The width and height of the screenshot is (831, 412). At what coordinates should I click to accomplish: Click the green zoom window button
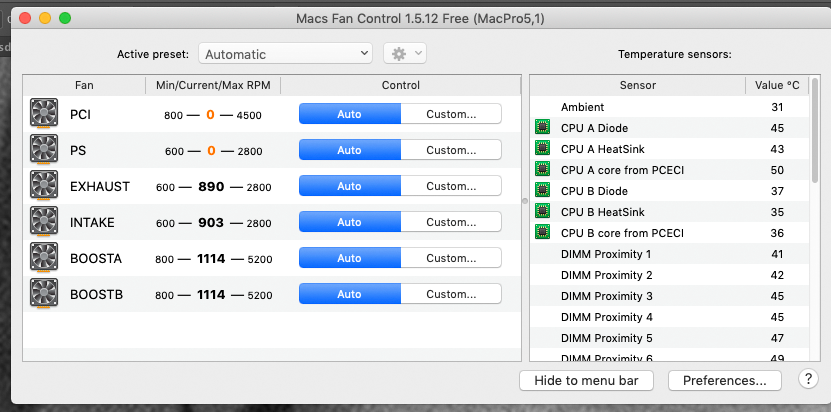coord(65,19)
